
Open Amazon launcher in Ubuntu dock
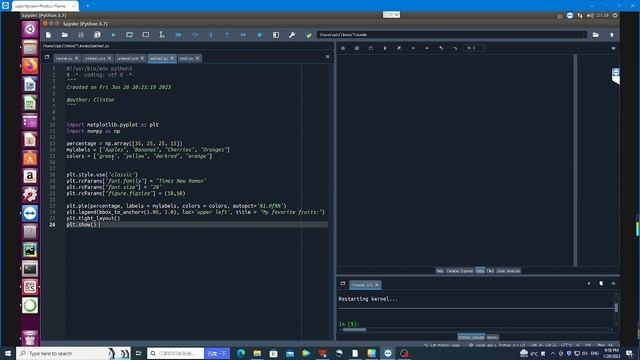(x=30, y=176)
